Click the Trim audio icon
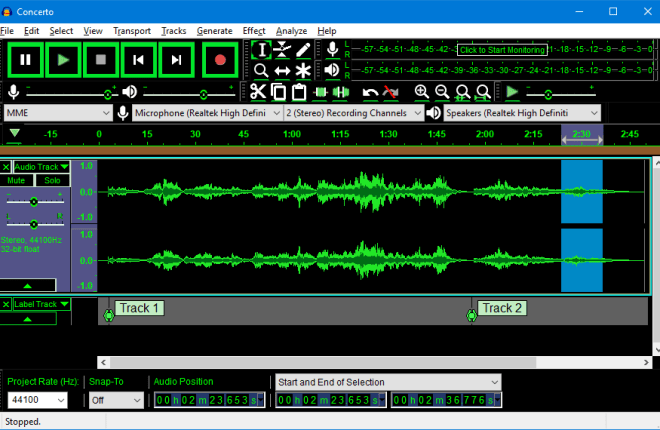The image size is (660, 430). [320, 92]
